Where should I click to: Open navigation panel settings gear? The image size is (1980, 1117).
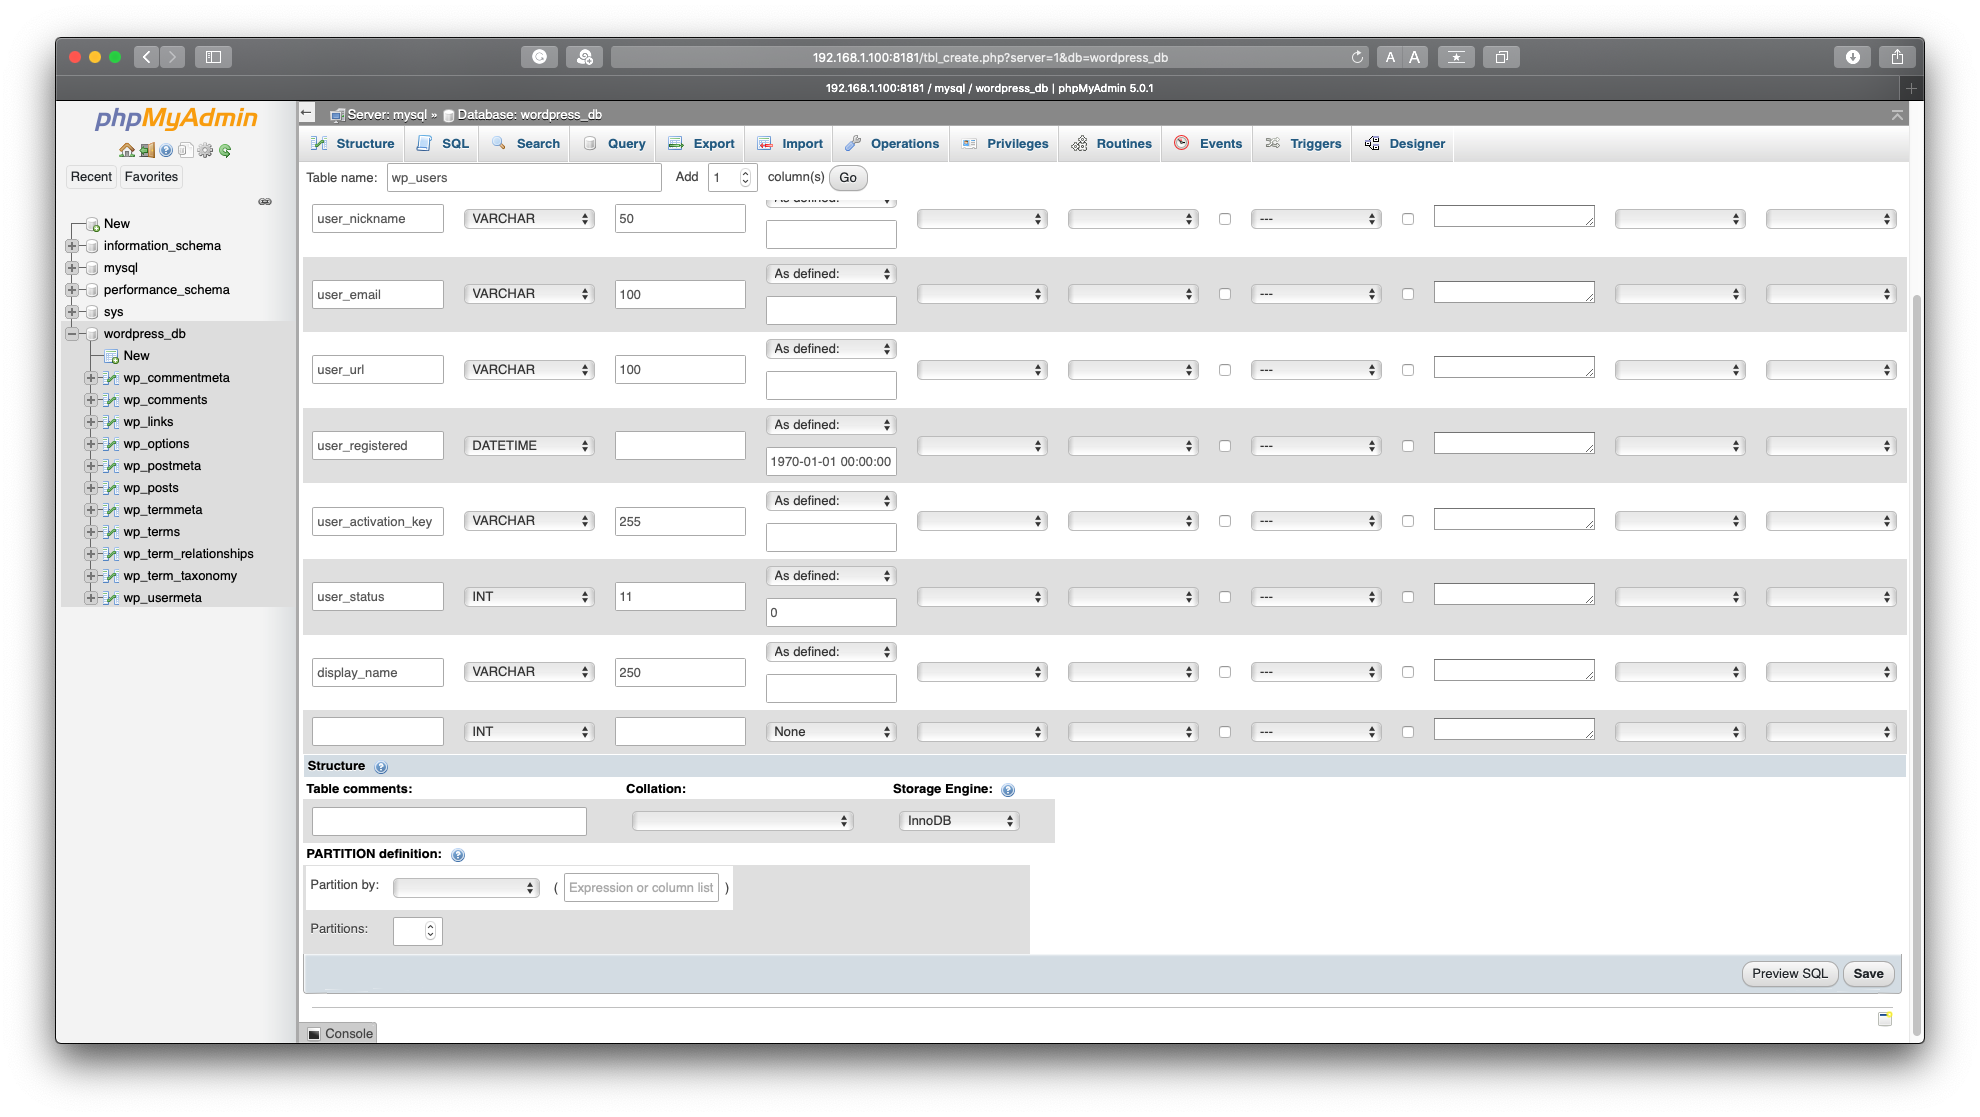tap(205, 150)
